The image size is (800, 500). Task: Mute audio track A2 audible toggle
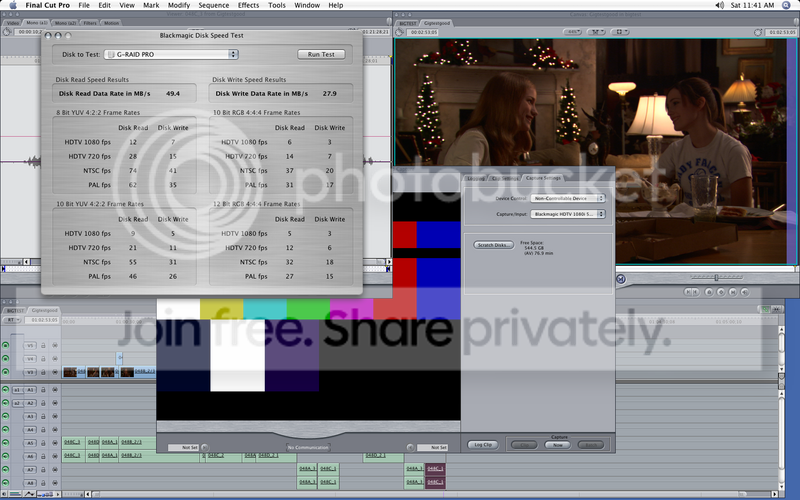click(6, 403)
